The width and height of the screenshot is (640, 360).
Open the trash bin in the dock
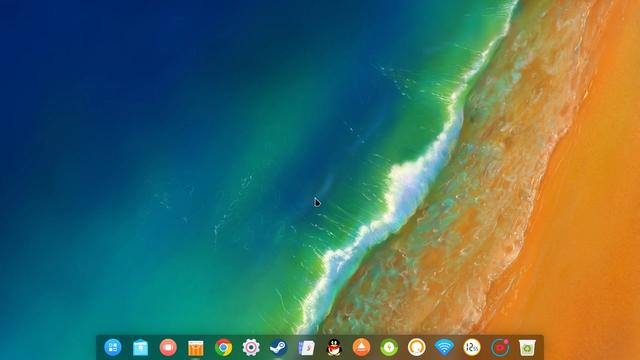pos(527,348)
